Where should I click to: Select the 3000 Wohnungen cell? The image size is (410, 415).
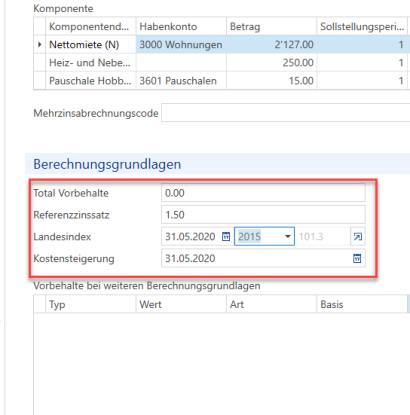[181, 44]
